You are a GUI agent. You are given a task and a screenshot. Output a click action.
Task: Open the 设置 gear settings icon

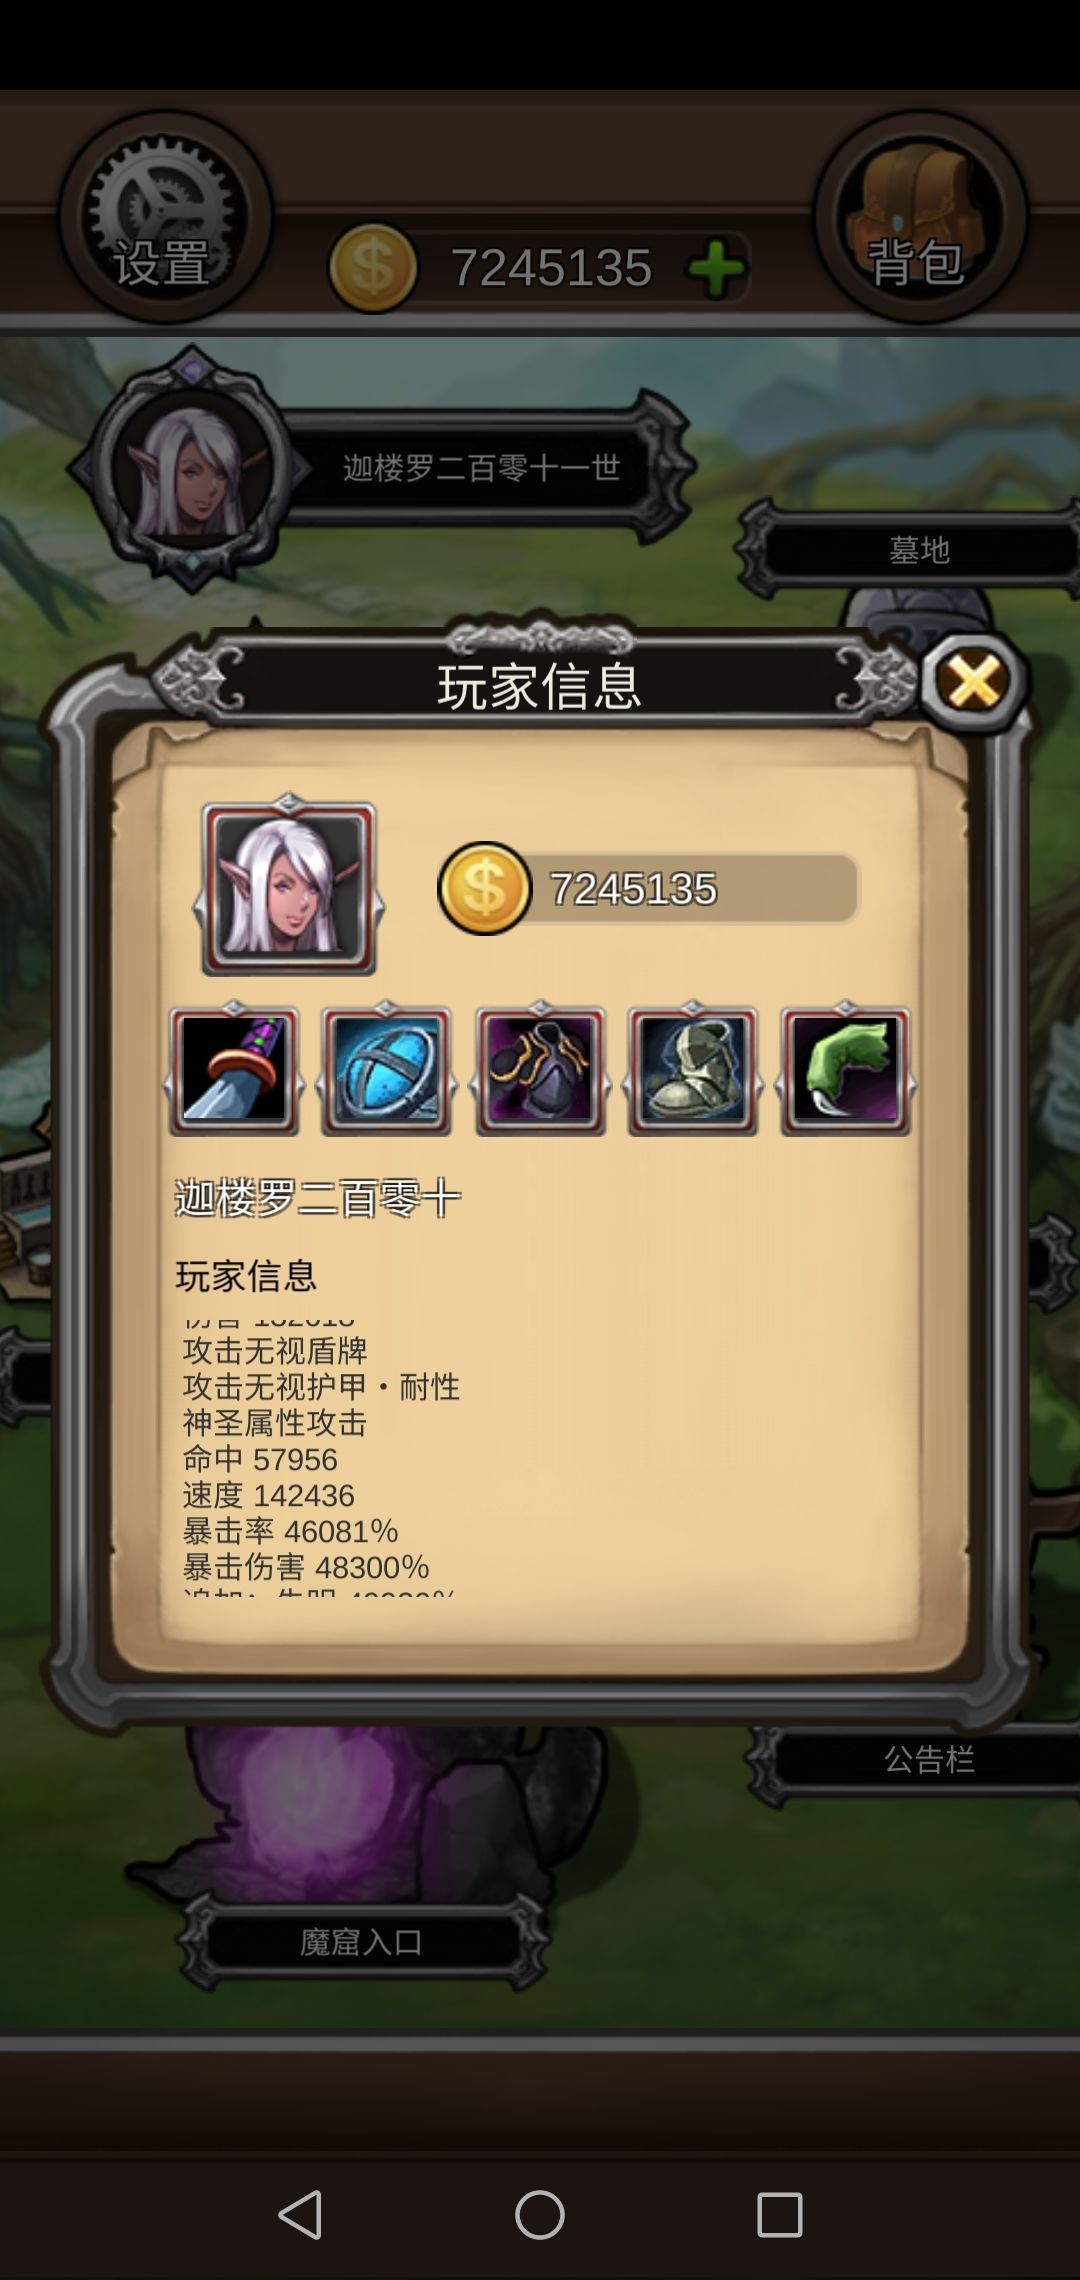(165, 217)
